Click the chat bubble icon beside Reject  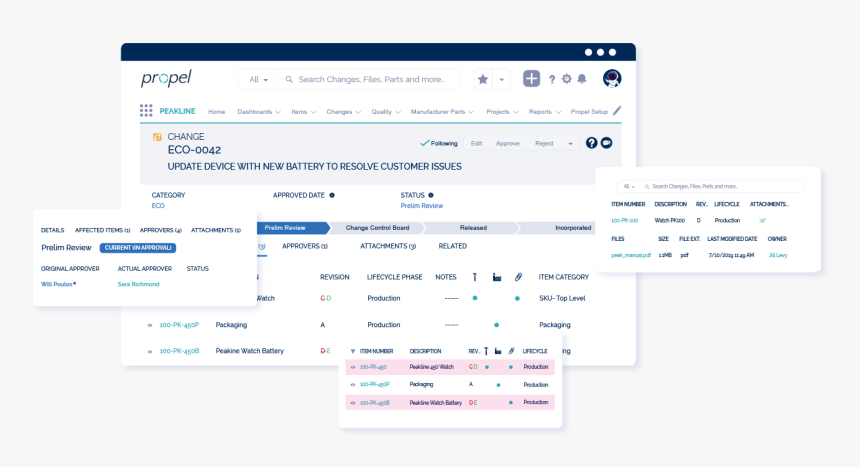606,143
